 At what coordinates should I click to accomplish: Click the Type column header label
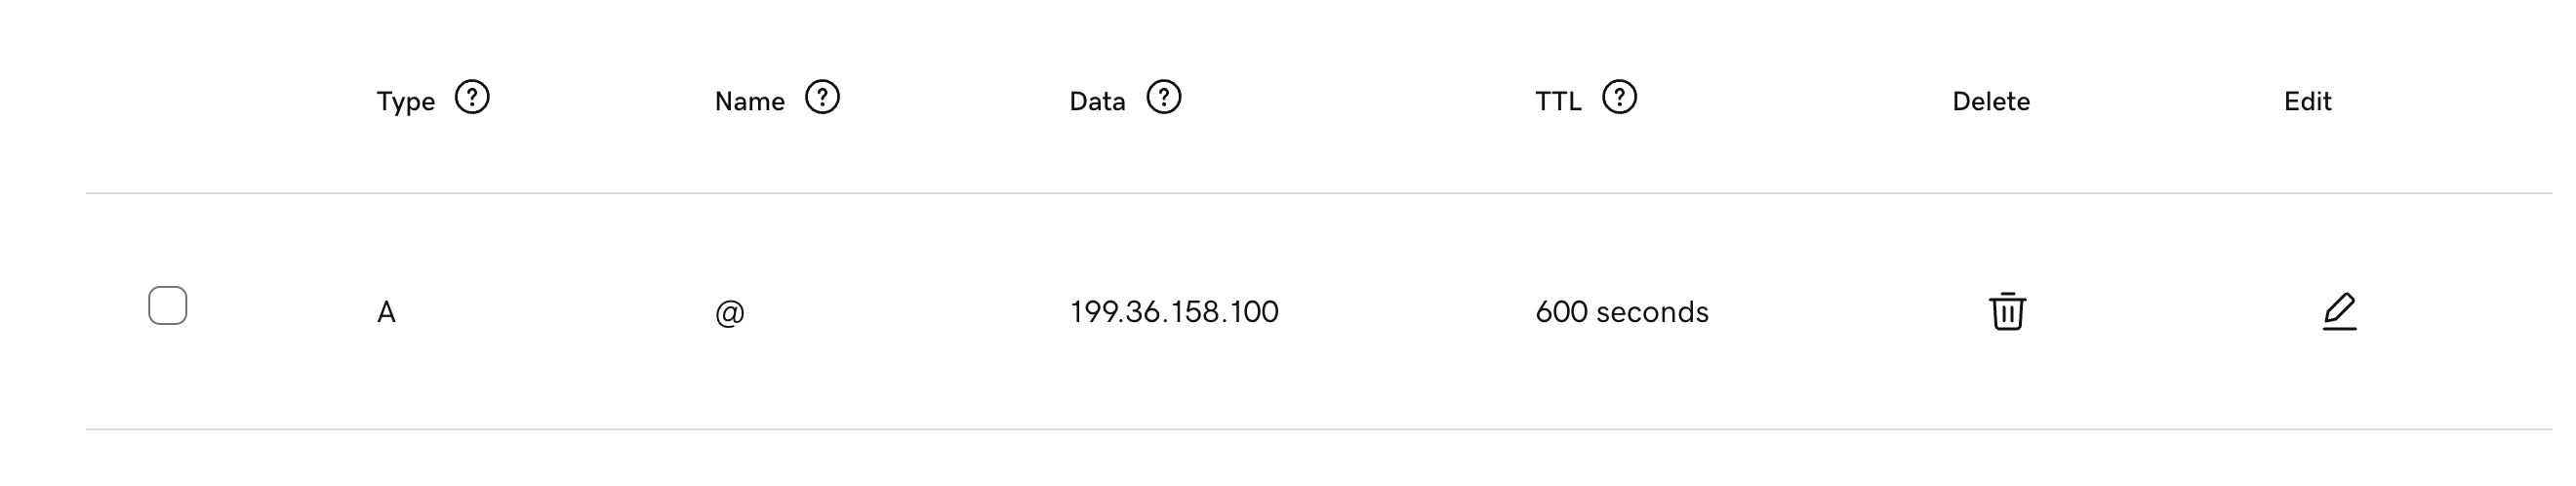pyautogui.click(x=405, y=102)
